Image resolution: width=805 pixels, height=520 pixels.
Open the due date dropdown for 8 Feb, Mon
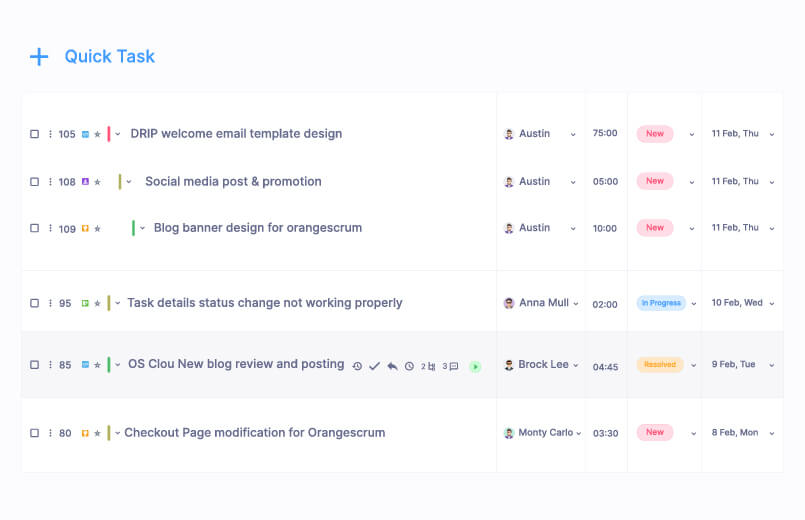(x=771, y=433)
